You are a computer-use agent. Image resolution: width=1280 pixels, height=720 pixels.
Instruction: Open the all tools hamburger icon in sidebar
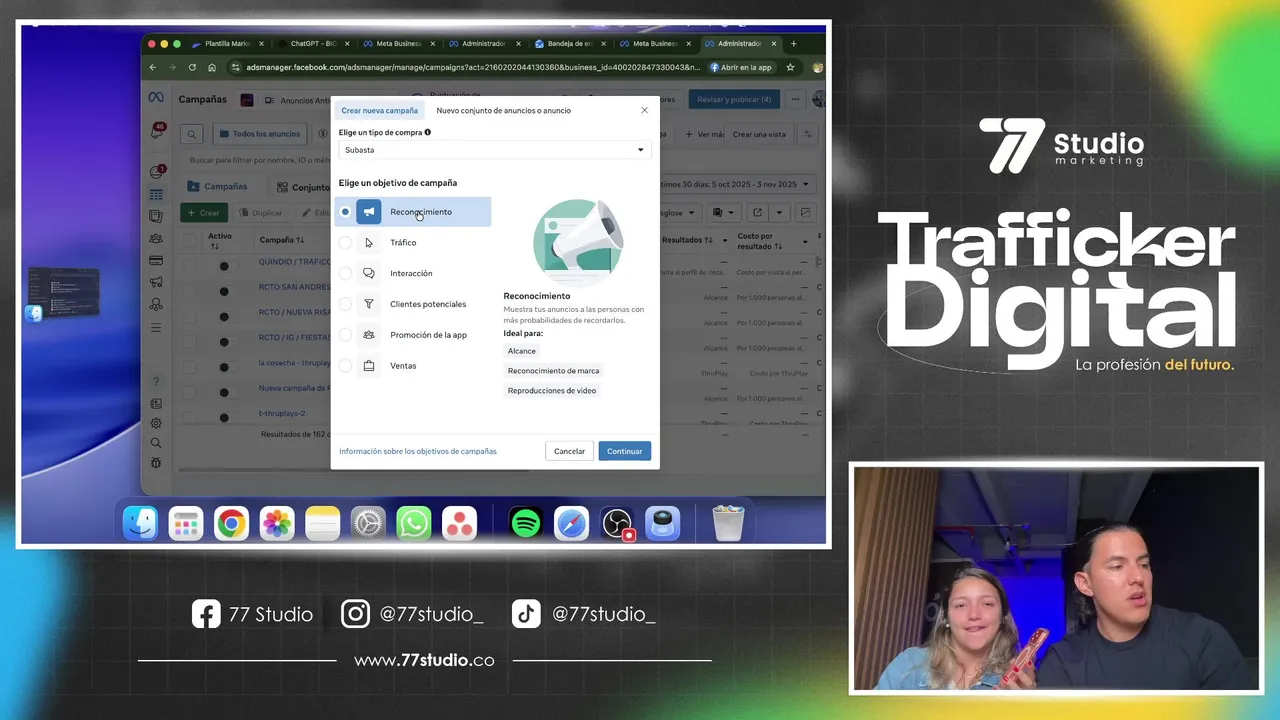[x=156, y=328]
